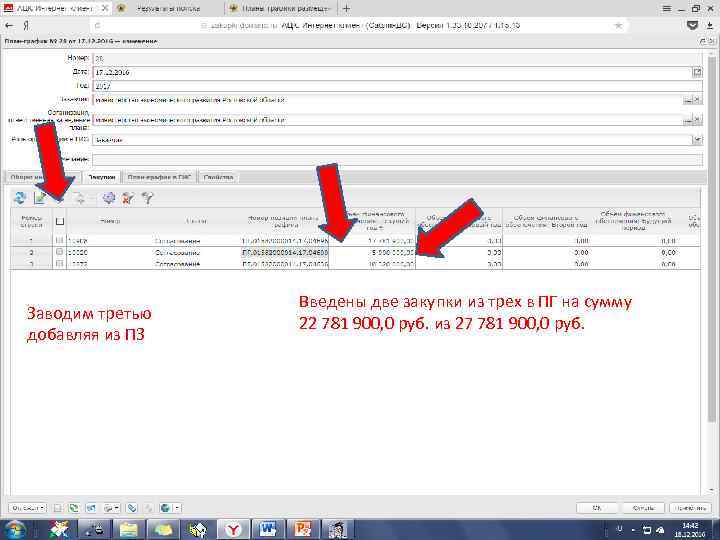Image resolution: width=720 pixels, height=540 pixels.
Task: Switch to the Закупки tab
Action: click(102, 177)
